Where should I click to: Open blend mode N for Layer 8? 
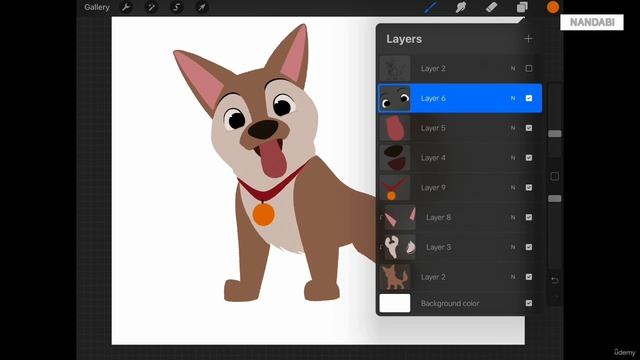point(513,218)
